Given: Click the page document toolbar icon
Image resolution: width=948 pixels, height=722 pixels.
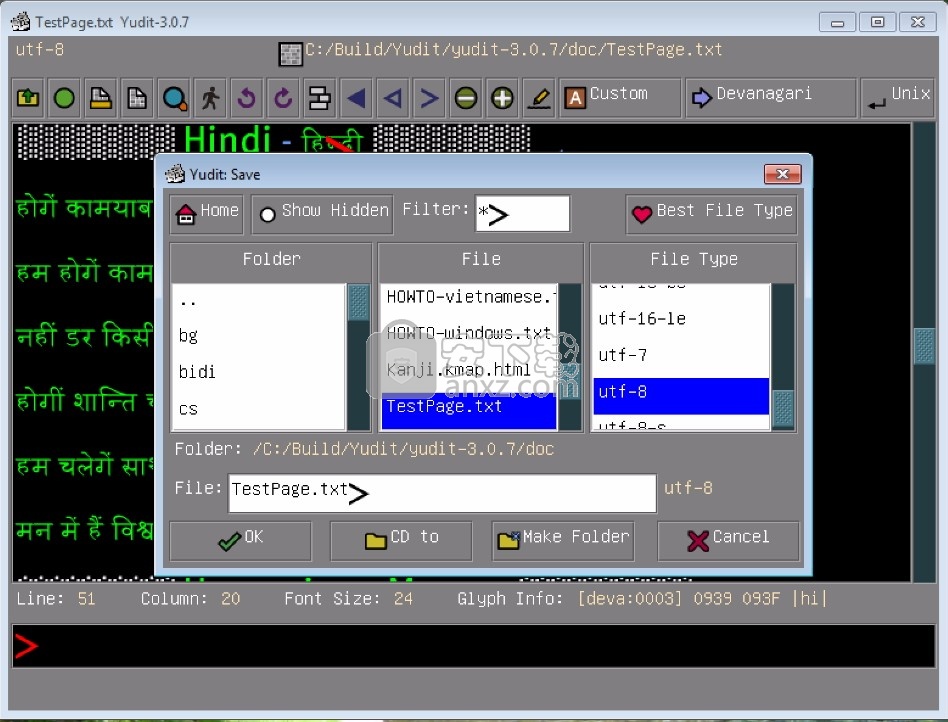Looking at the screenshot, I should [137, 97].
